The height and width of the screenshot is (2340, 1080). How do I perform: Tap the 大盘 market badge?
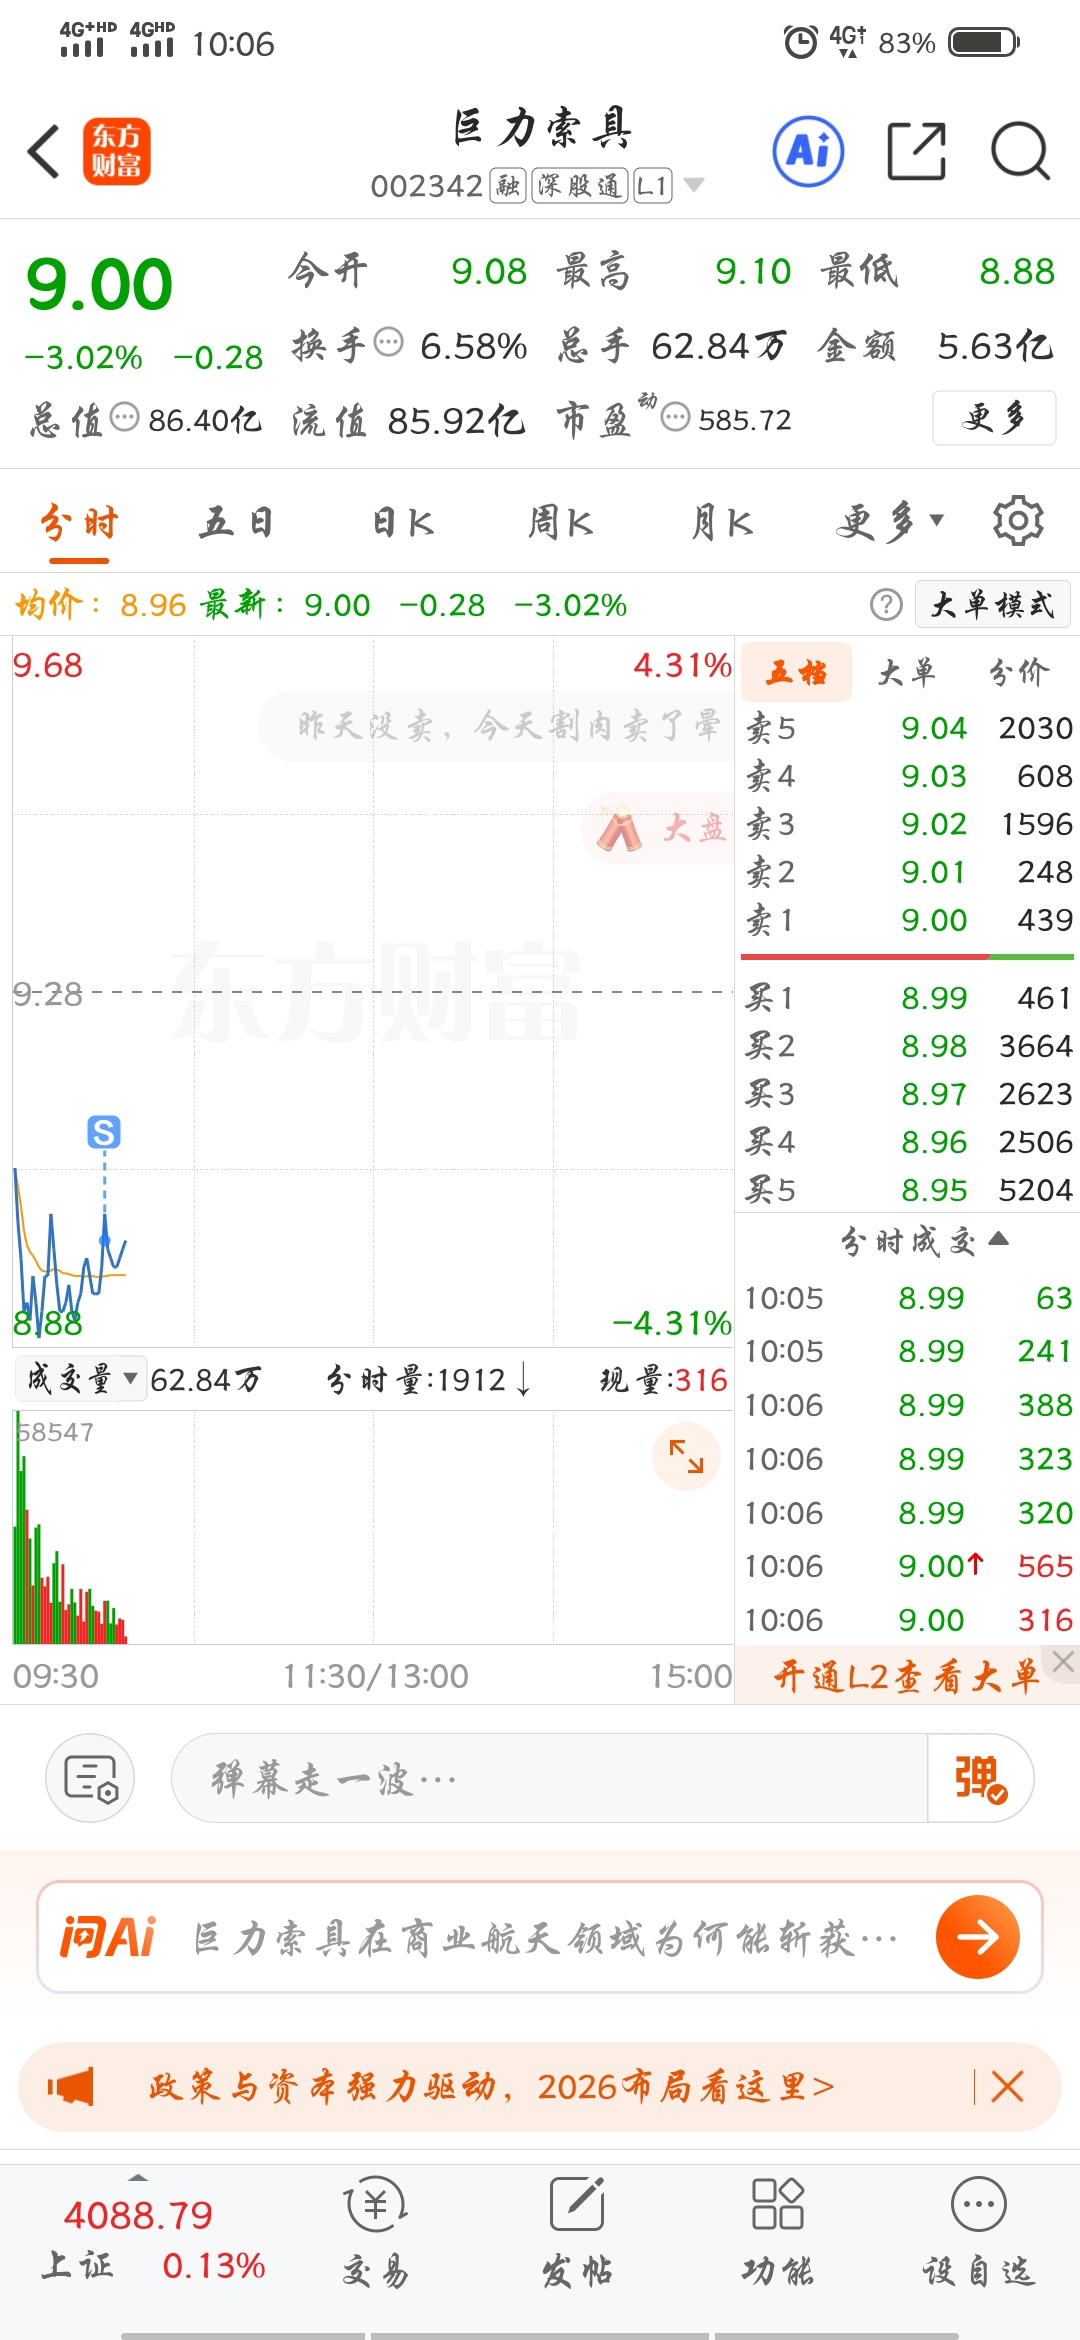(x=660, y=828)
